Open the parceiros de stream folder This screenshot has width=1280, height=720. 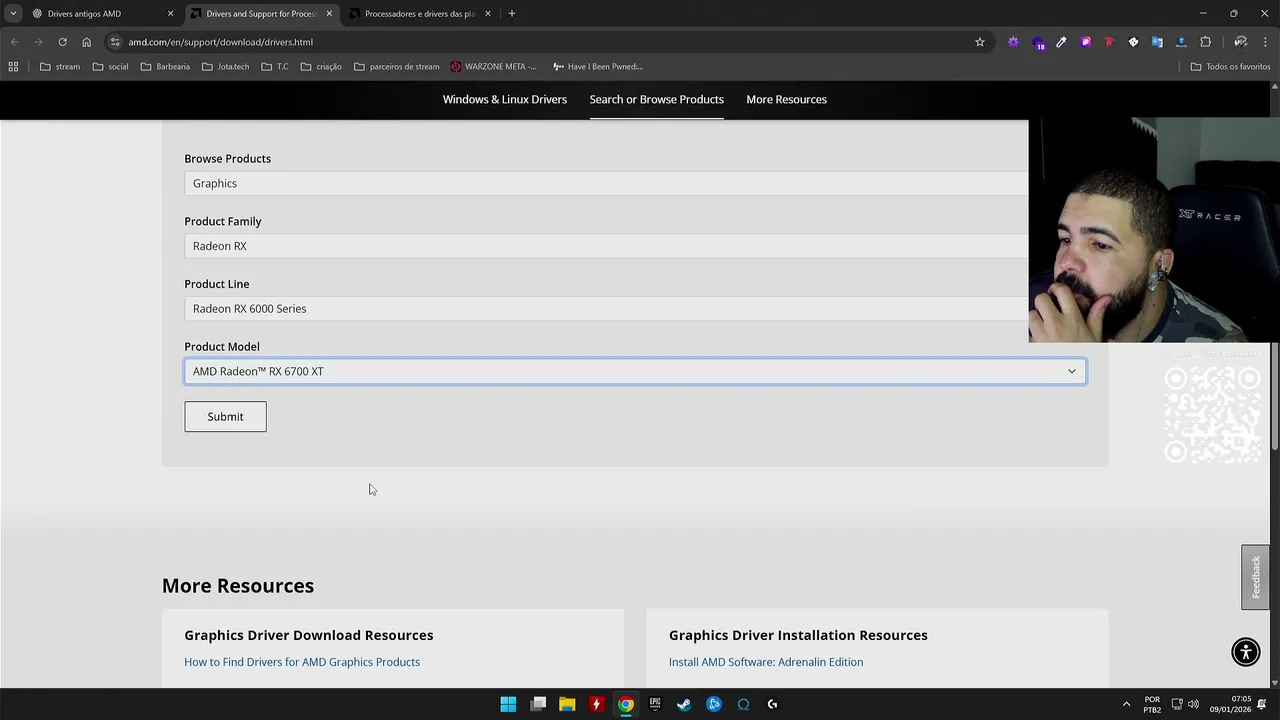coord(397,66)
